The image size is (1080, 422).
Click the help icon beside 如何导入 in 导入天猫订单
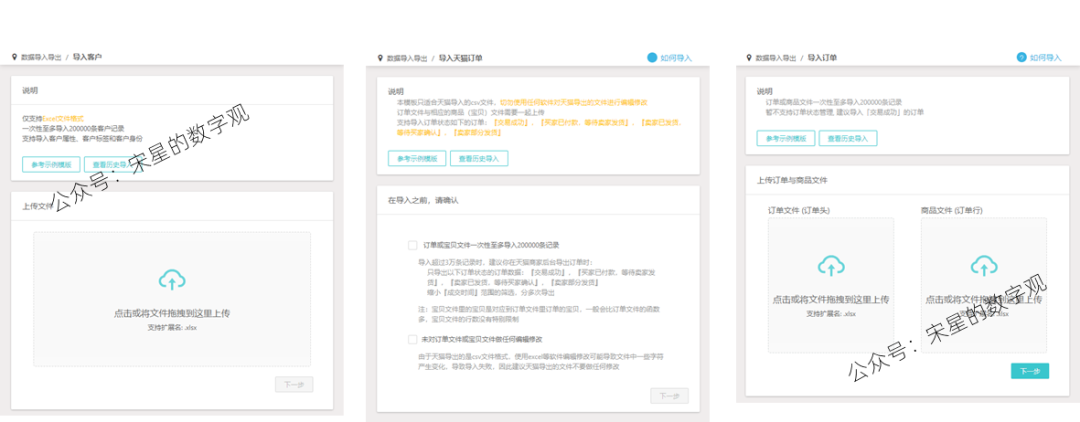click(x=652, y=58)
